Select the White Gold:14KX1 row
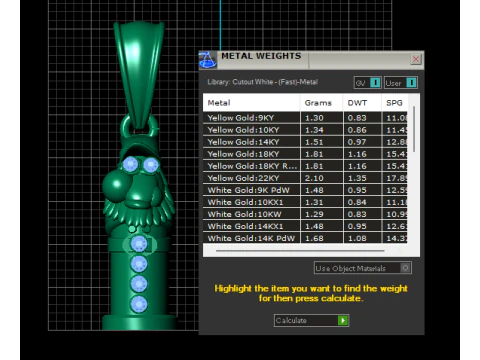Viewport: 480px width, 360px height. coord(305,226)
